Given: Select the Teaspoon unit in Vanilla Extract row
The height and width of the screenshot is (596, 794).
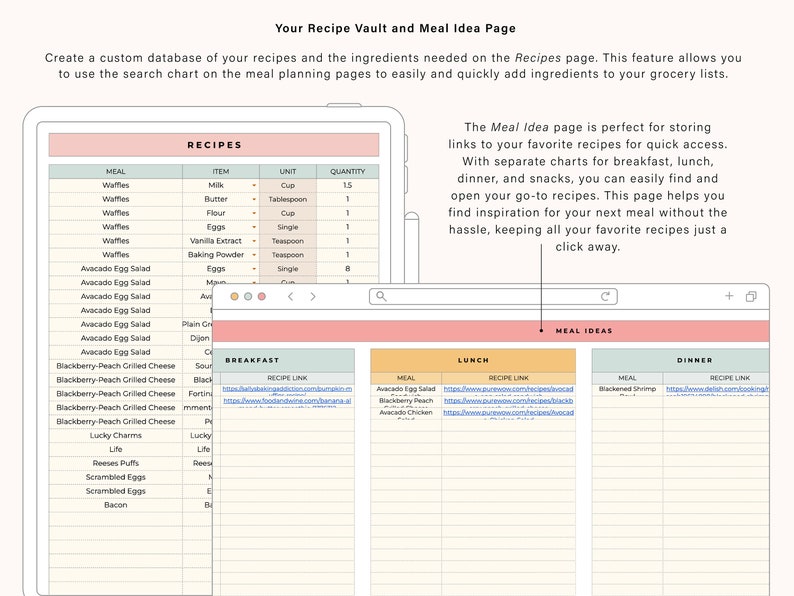Looking at the screenshot, I should pyautogui.click(x=288, y=241).
